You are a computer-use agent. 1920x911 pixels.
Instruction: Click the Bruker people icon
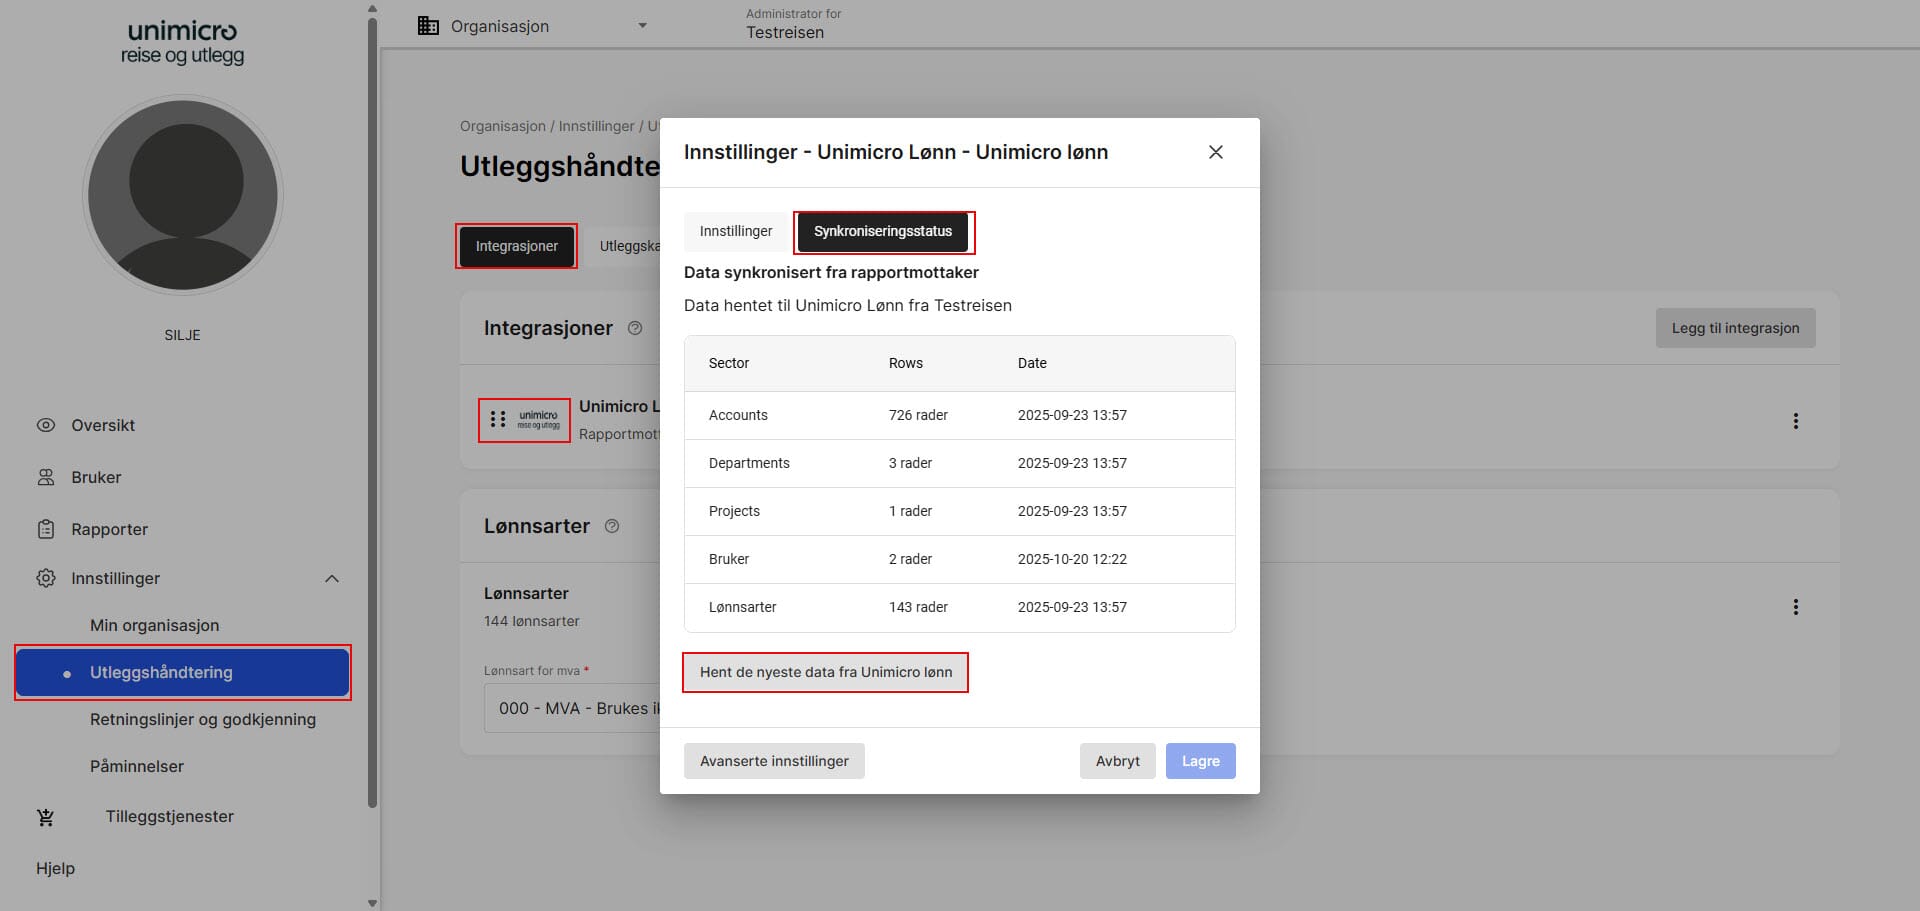click(x=46, y=477)
